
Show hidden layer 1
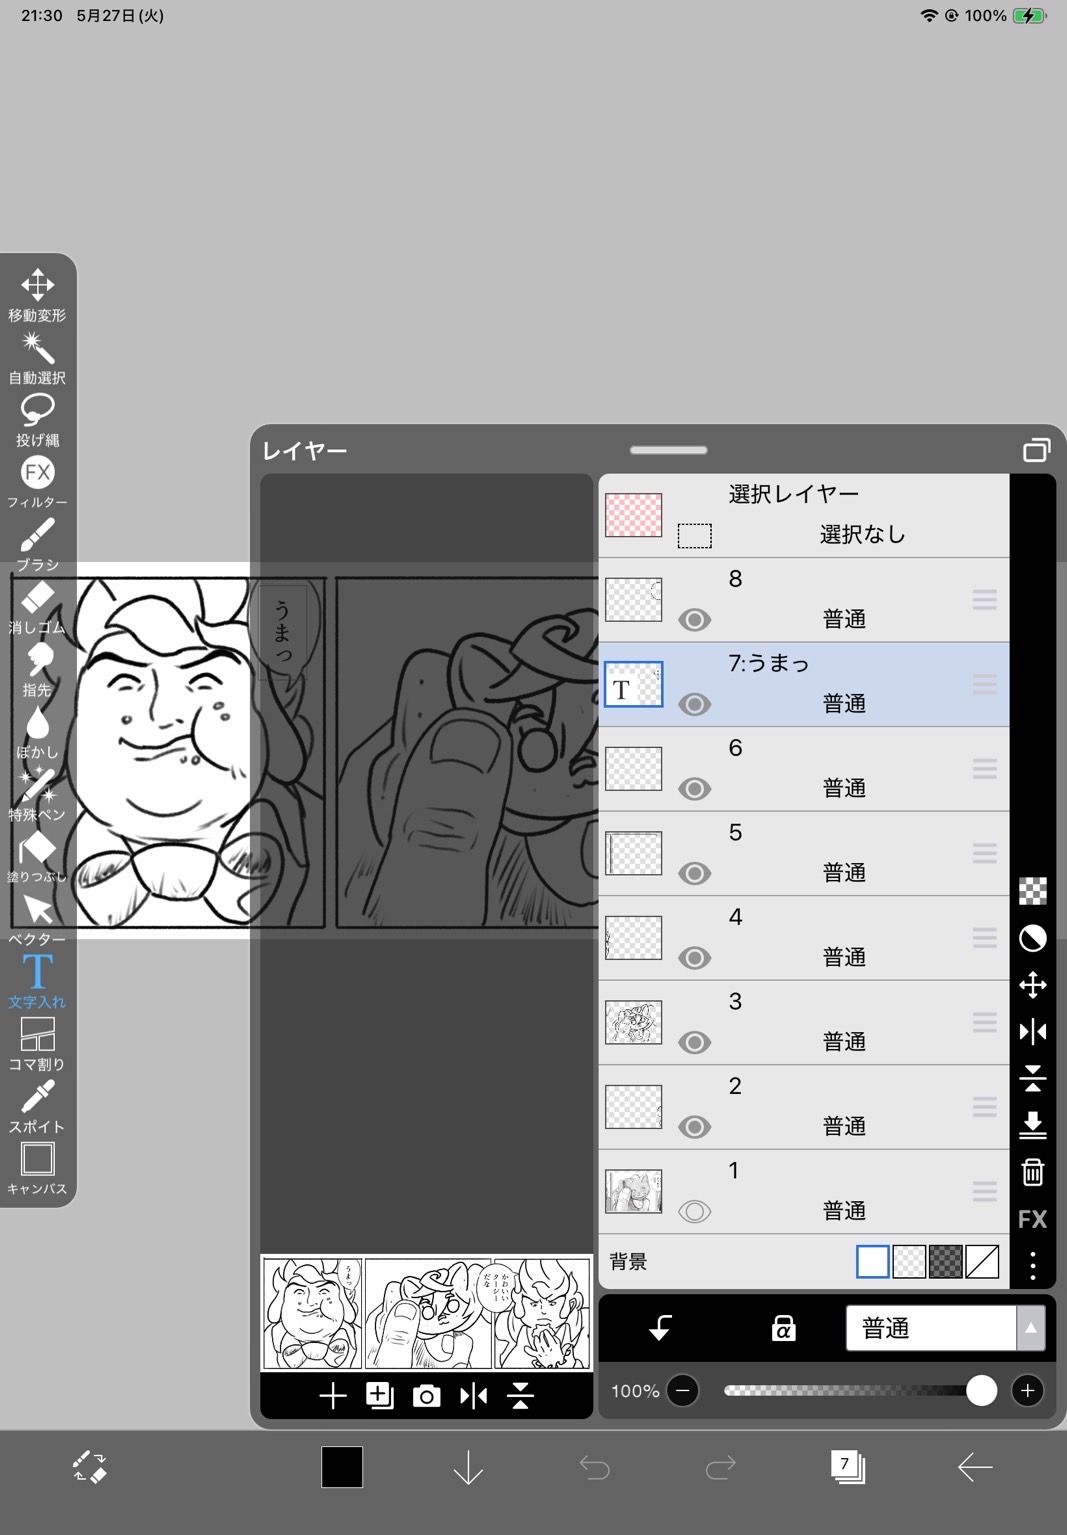(694, 1211)
